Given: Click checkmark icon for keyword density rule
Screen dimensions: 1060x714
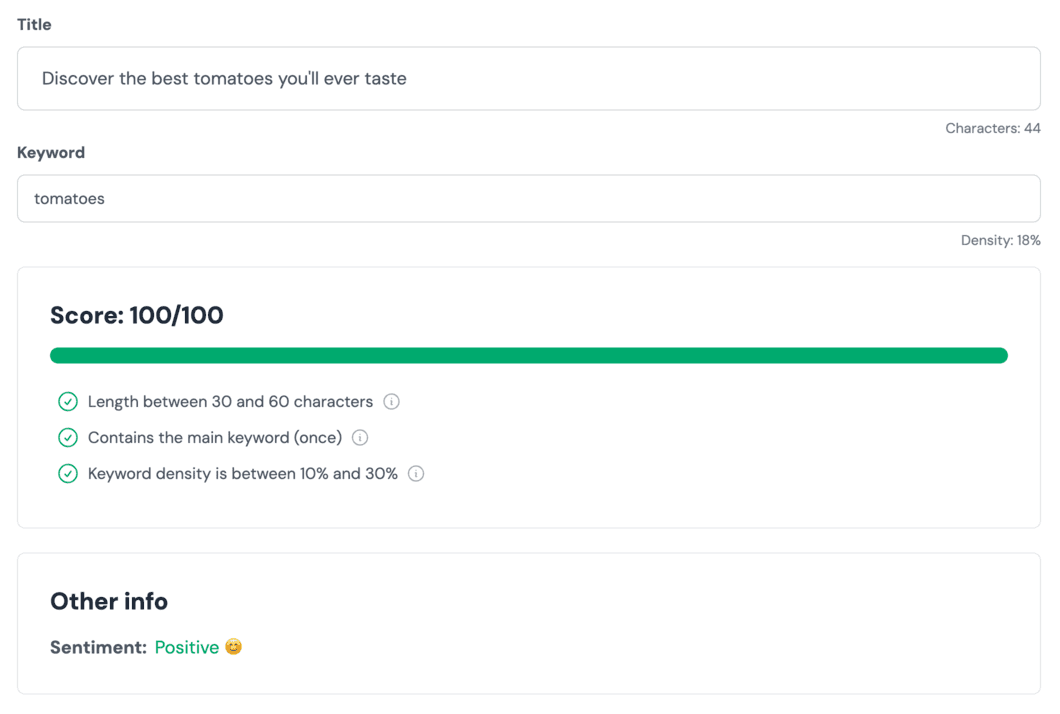Looking at the screenshot, I should (68, 474).
